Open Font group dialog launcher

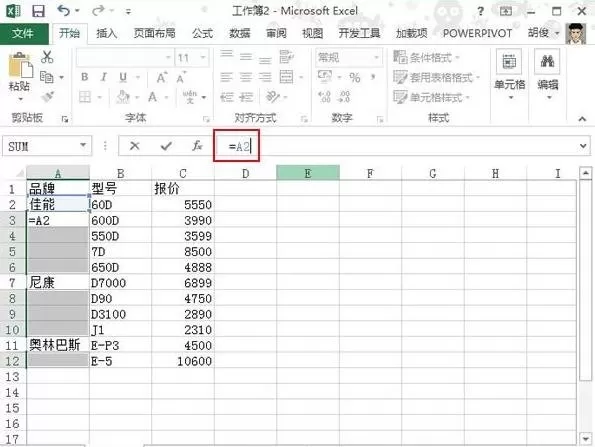(x=206, y=119)
